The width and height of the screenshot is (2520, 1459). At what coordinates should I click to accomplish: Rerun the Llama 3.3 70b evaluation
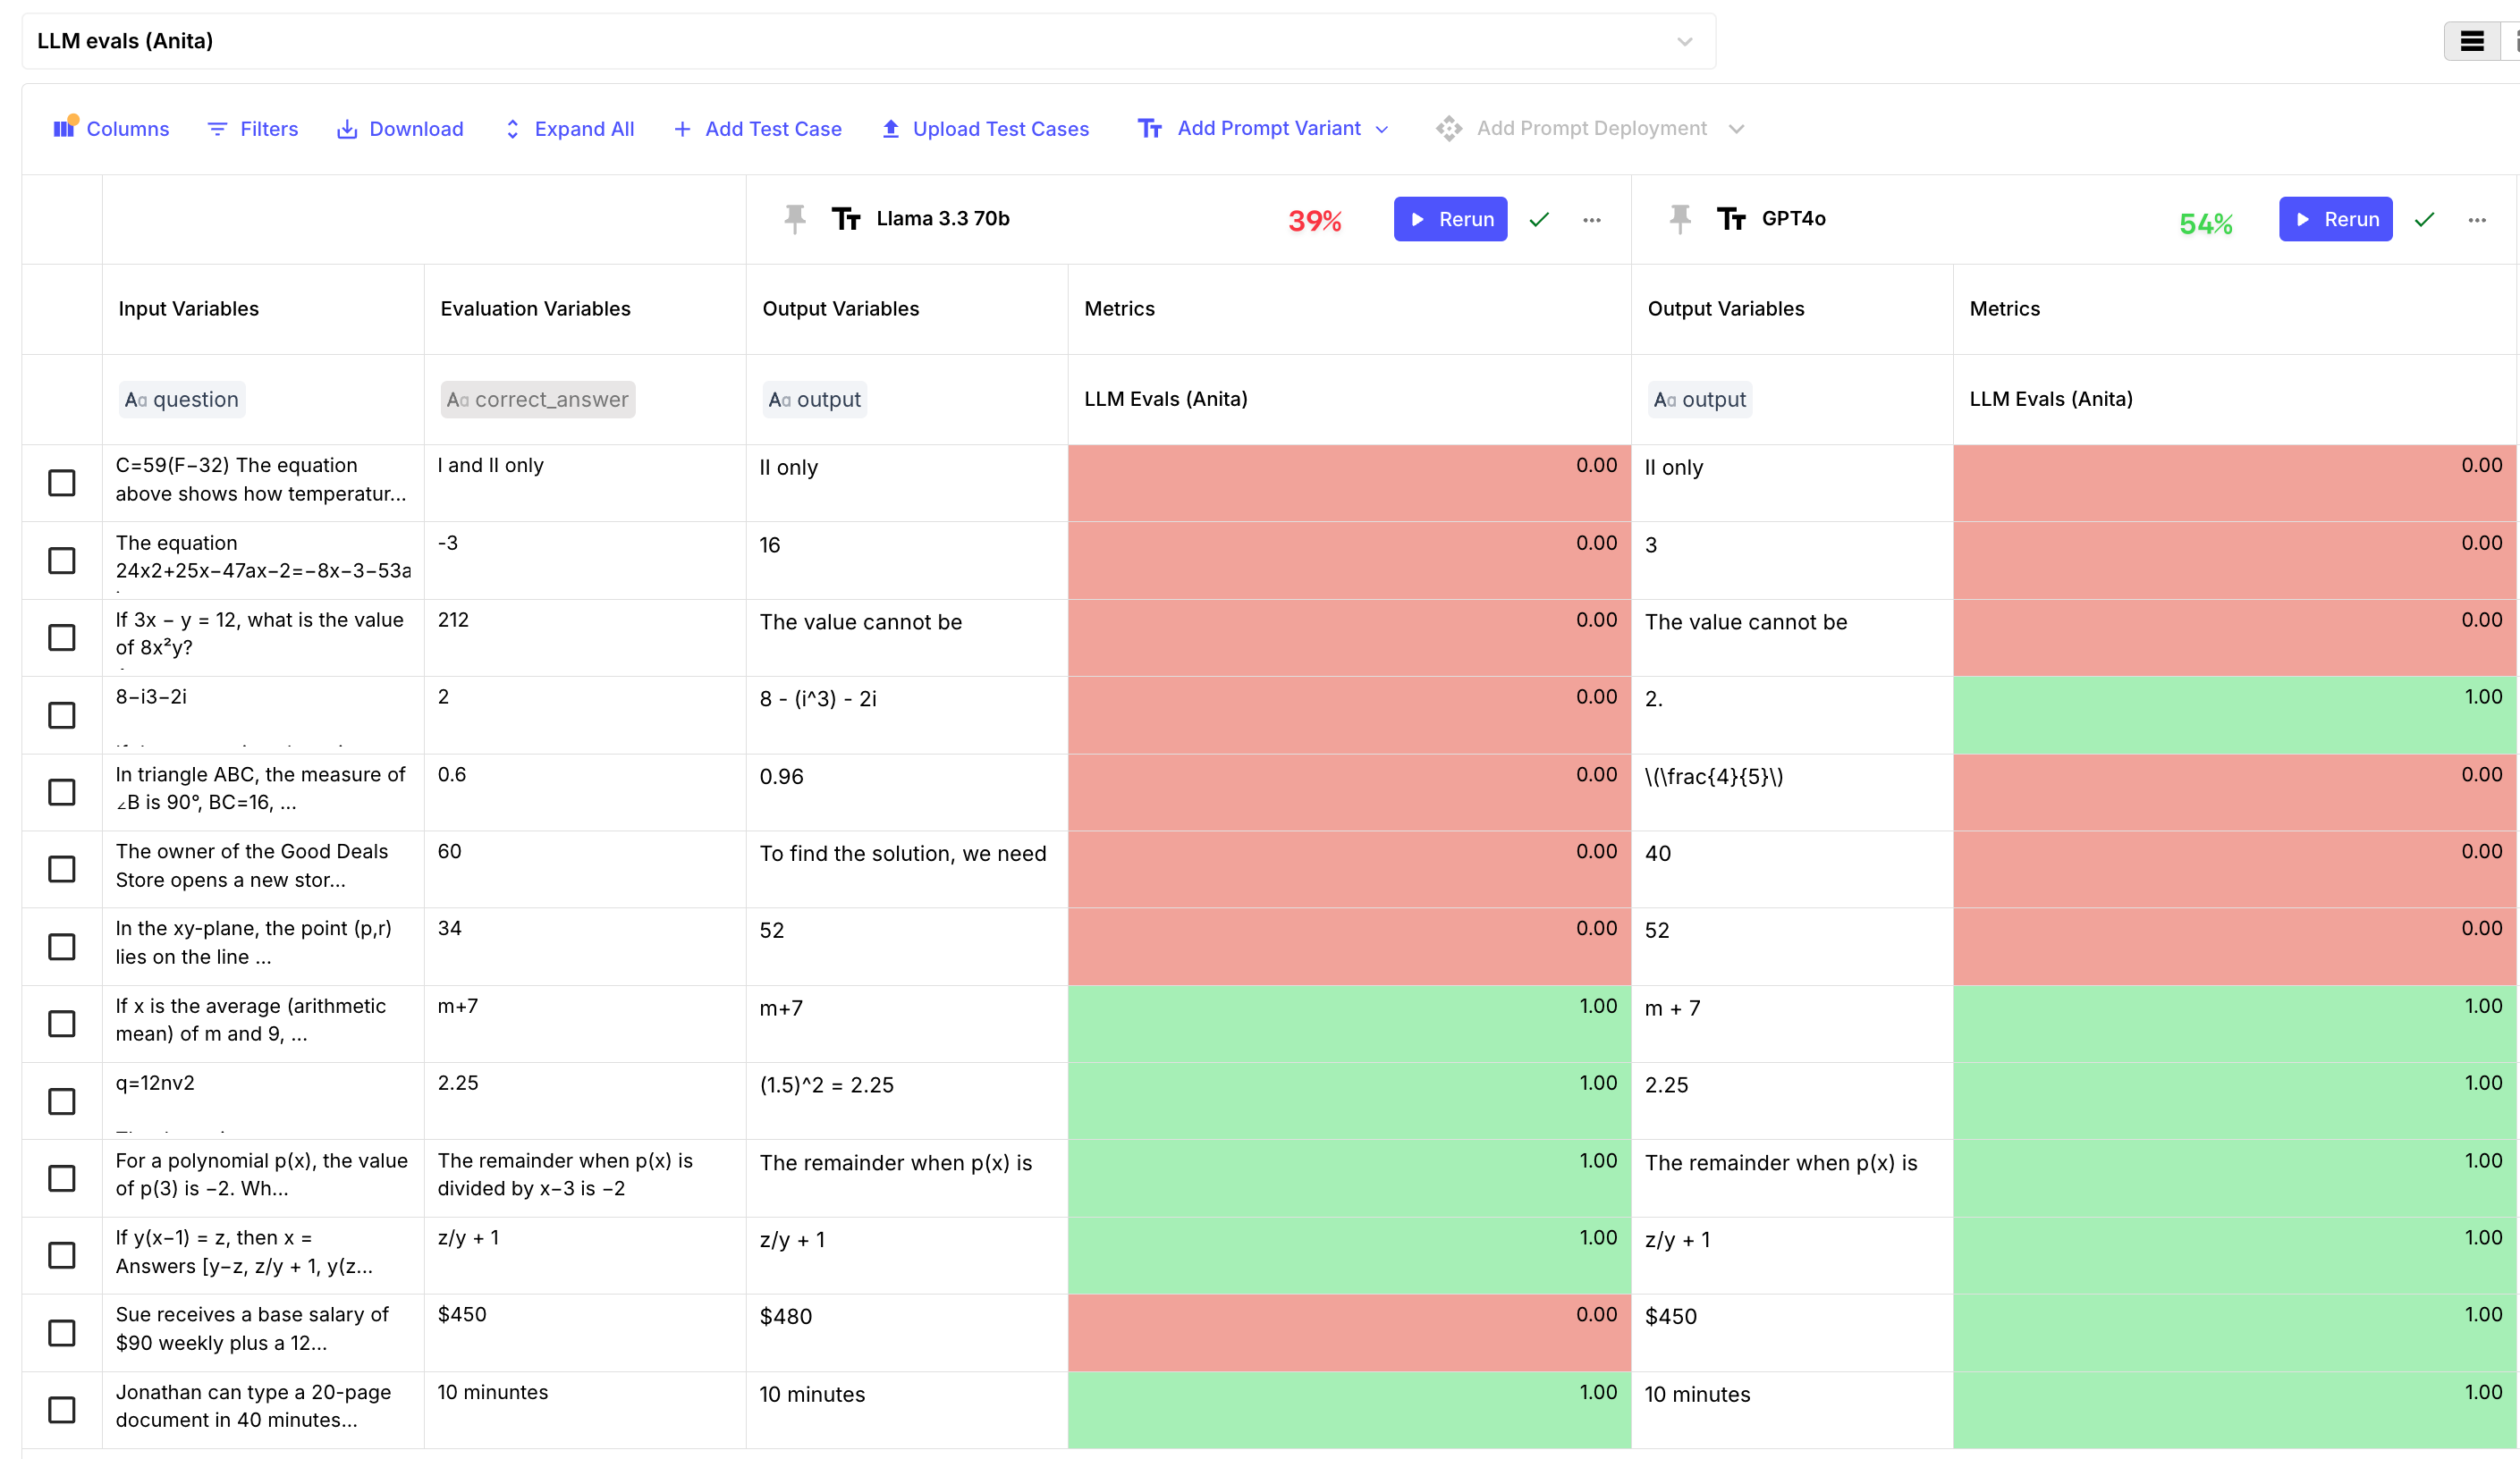coord(1450,219)
